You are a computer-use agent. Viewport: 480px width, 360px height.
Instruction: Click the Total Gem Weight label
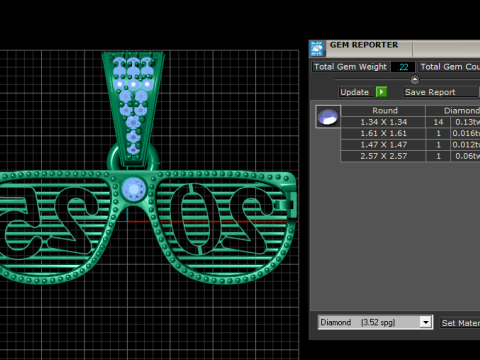pos(350,67)
